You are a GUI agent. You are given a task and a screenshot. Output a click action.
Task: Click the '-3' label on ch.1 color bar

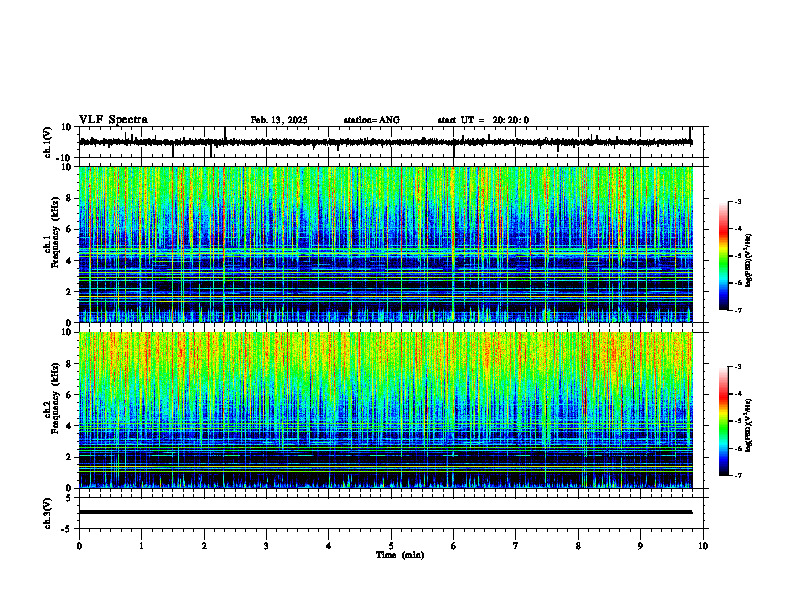[738, 202]
